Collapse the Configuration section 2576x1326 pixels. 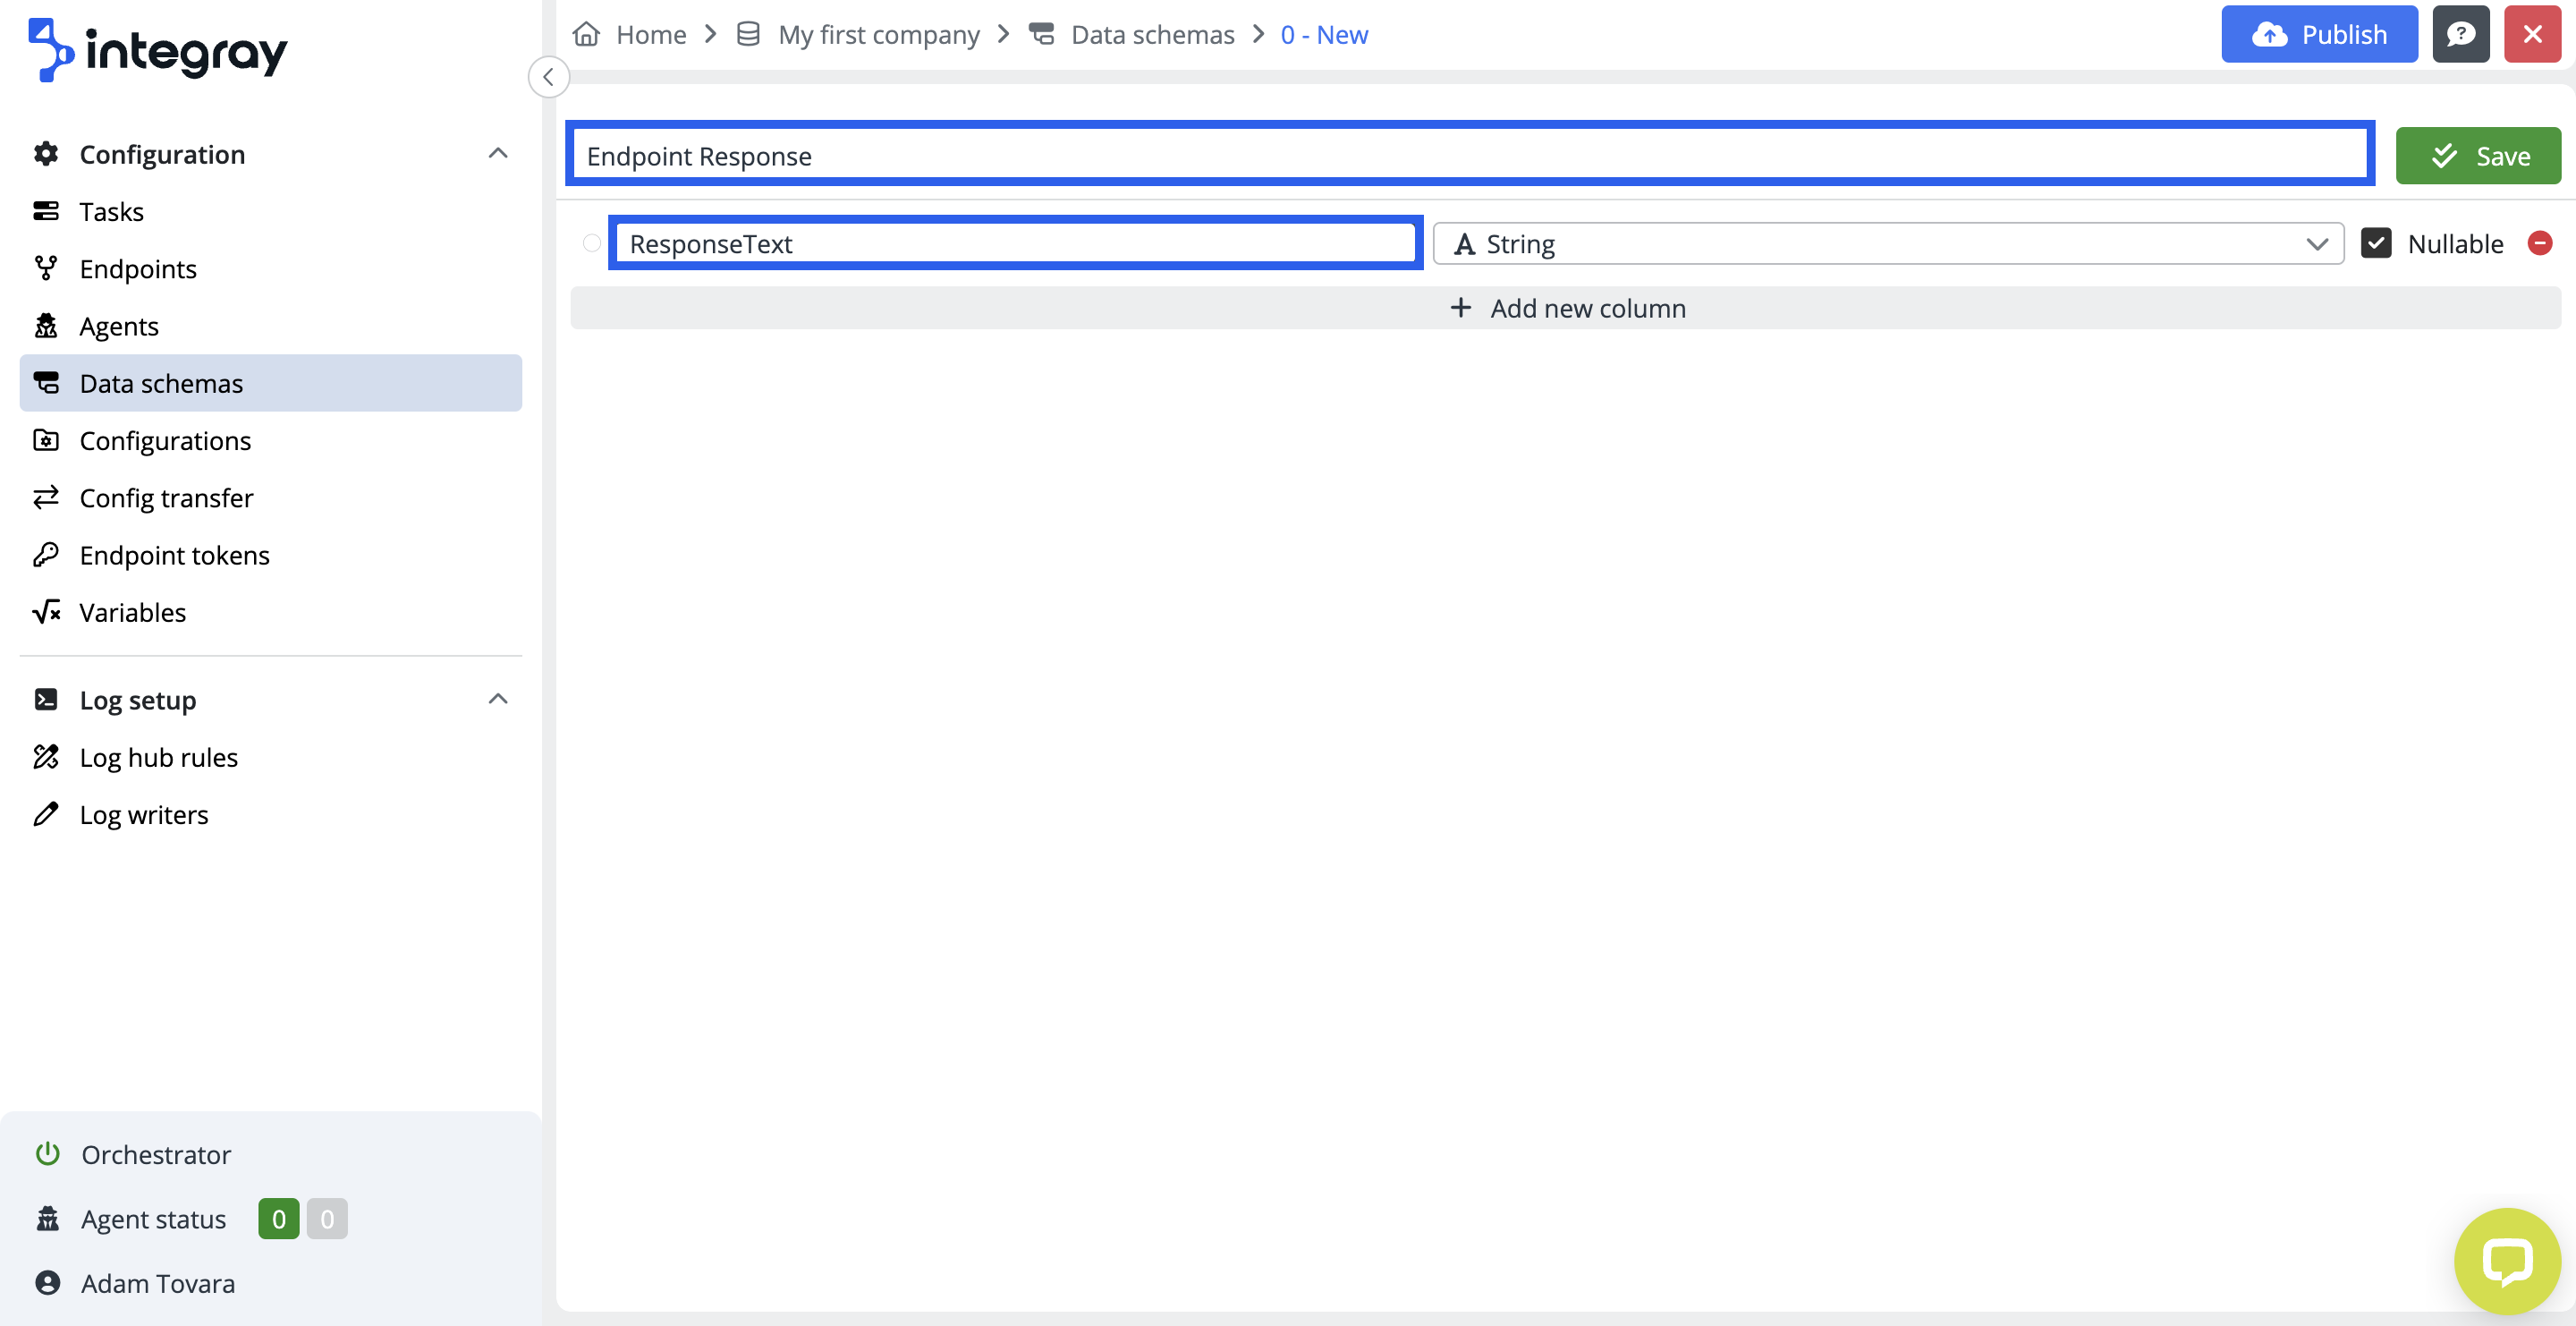click(498, 154)
